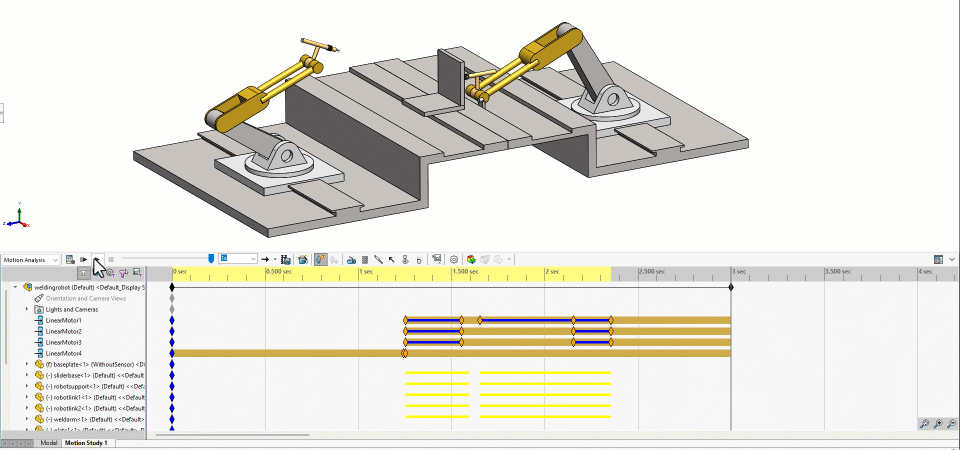This screenshot has height=450, width=960.
Task: Open Results and Plots tool
Action: [435, 259]
